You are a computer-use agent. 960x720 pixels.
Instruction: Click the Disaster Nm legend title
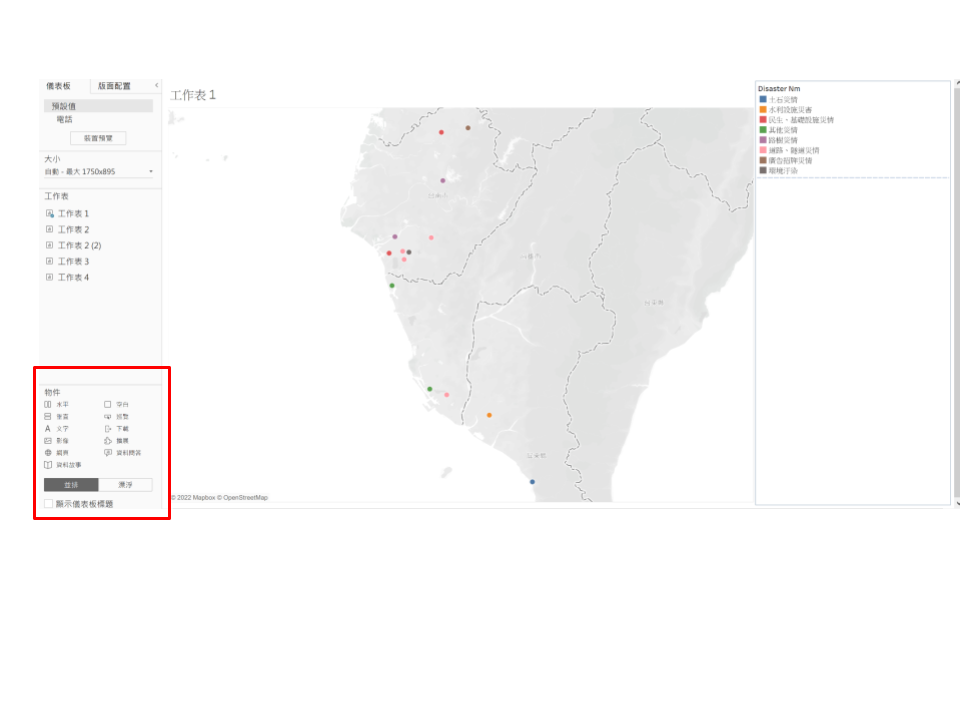(x=779, y=89)
